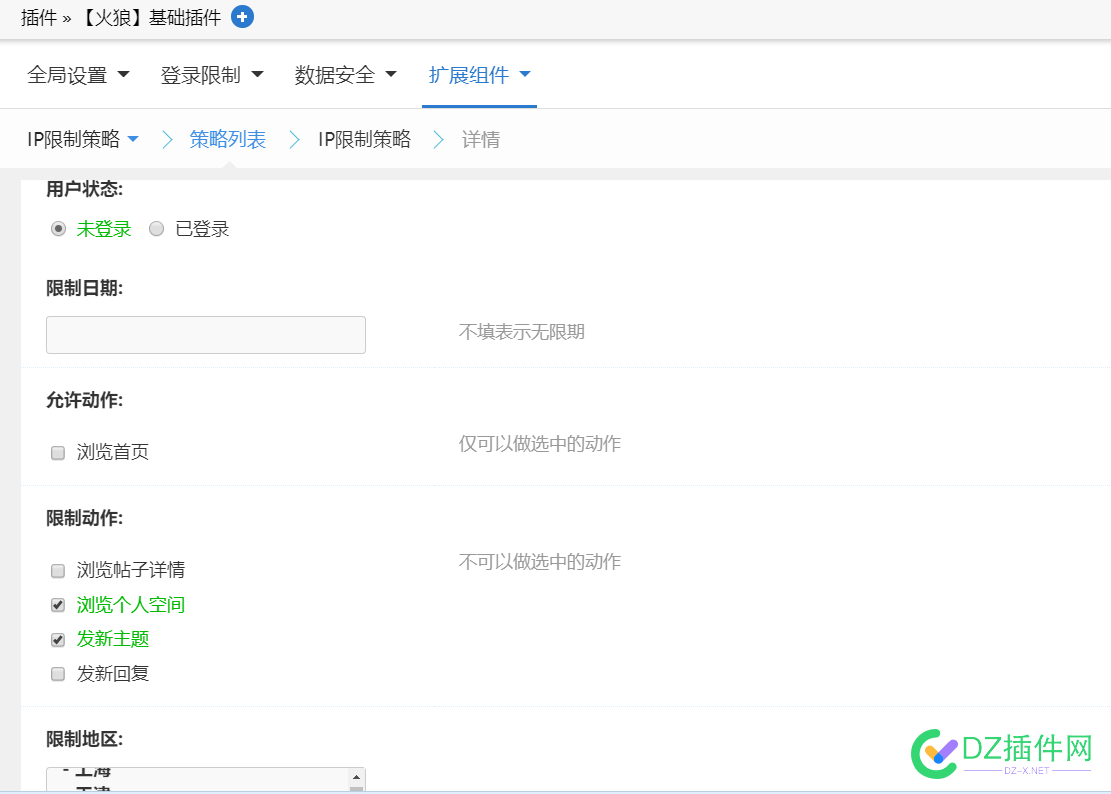
Task: Enable the 浏览首页 checkbox
Action: point(58,453)
